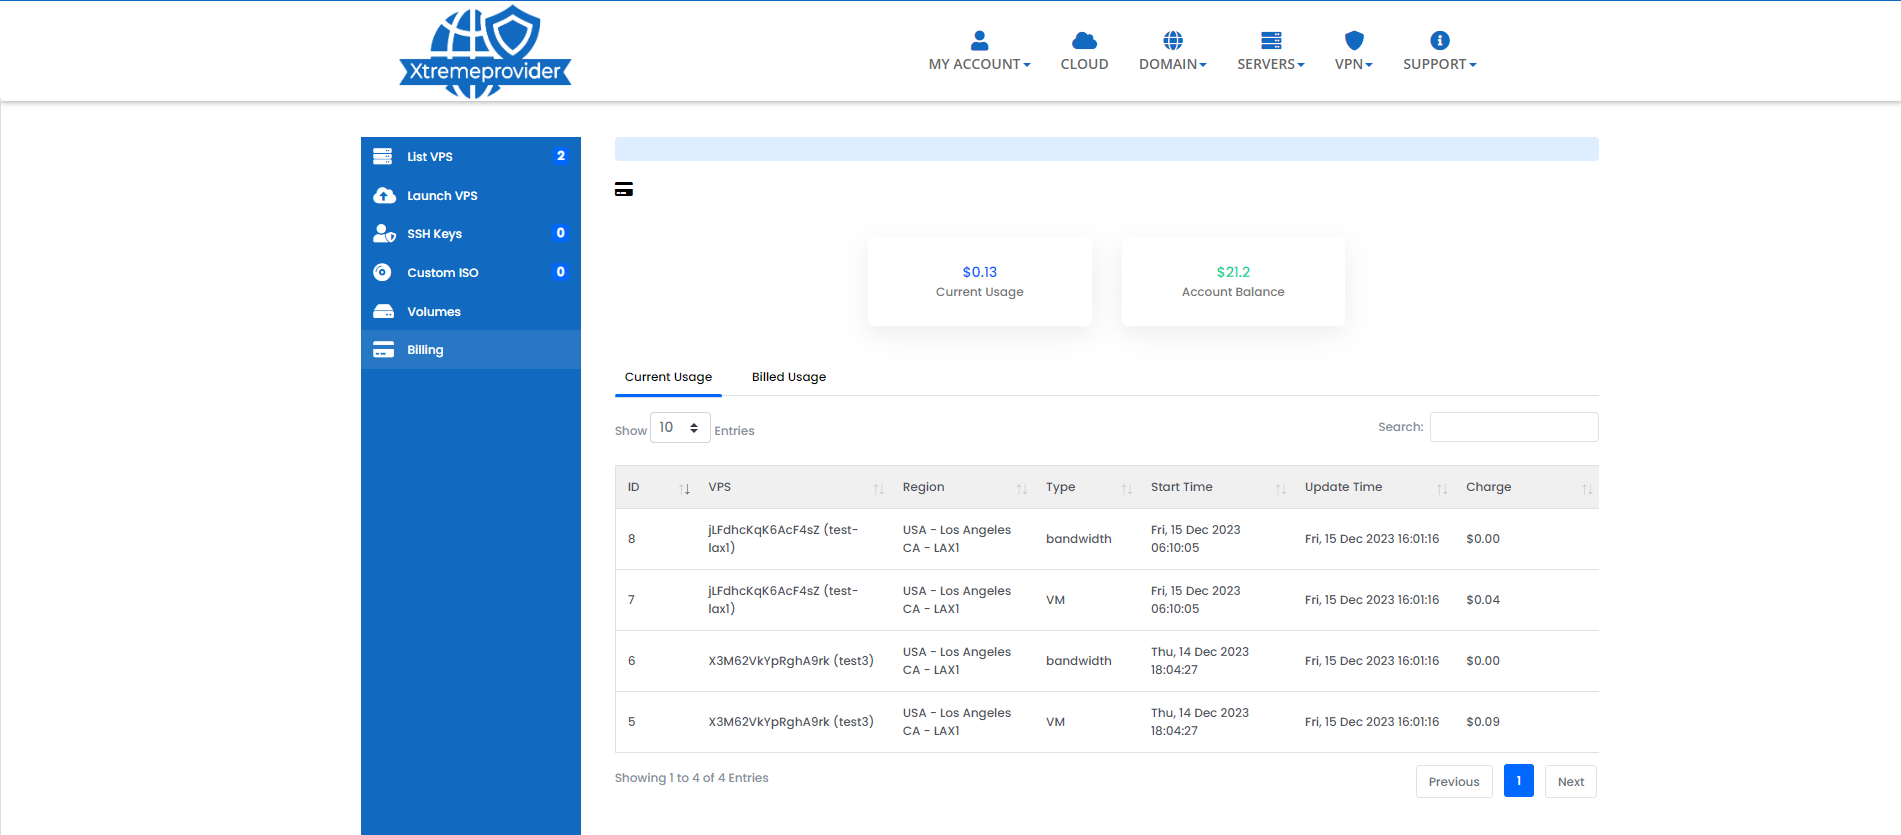Click X3M62VkYpRghA9rk (test3) in row 5

tap(791, 722)
